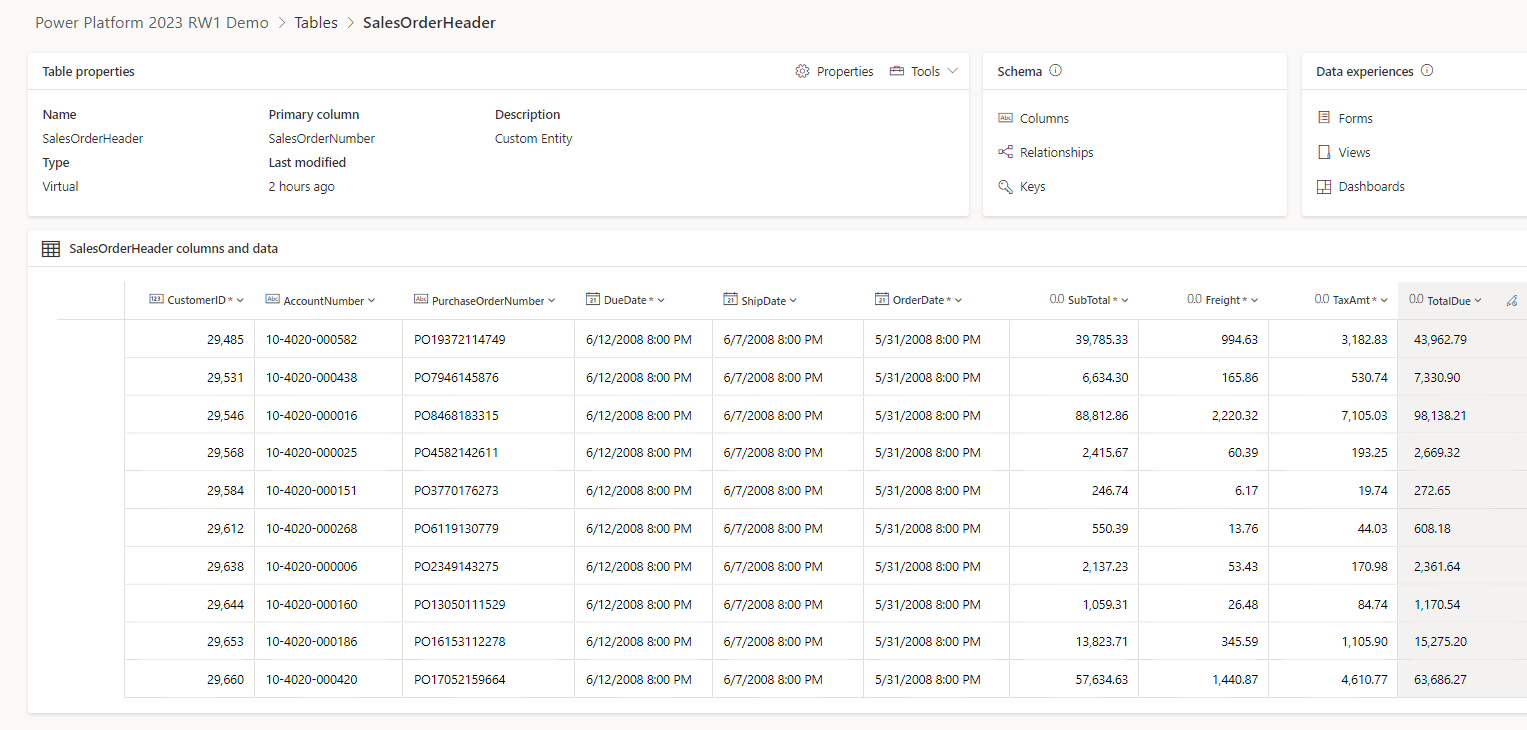The width and height of the screenshot is (1527, 730).
Task: Navigate to Tables in breadcrumb
Action: pyautogui.click(x=316, y=22)
